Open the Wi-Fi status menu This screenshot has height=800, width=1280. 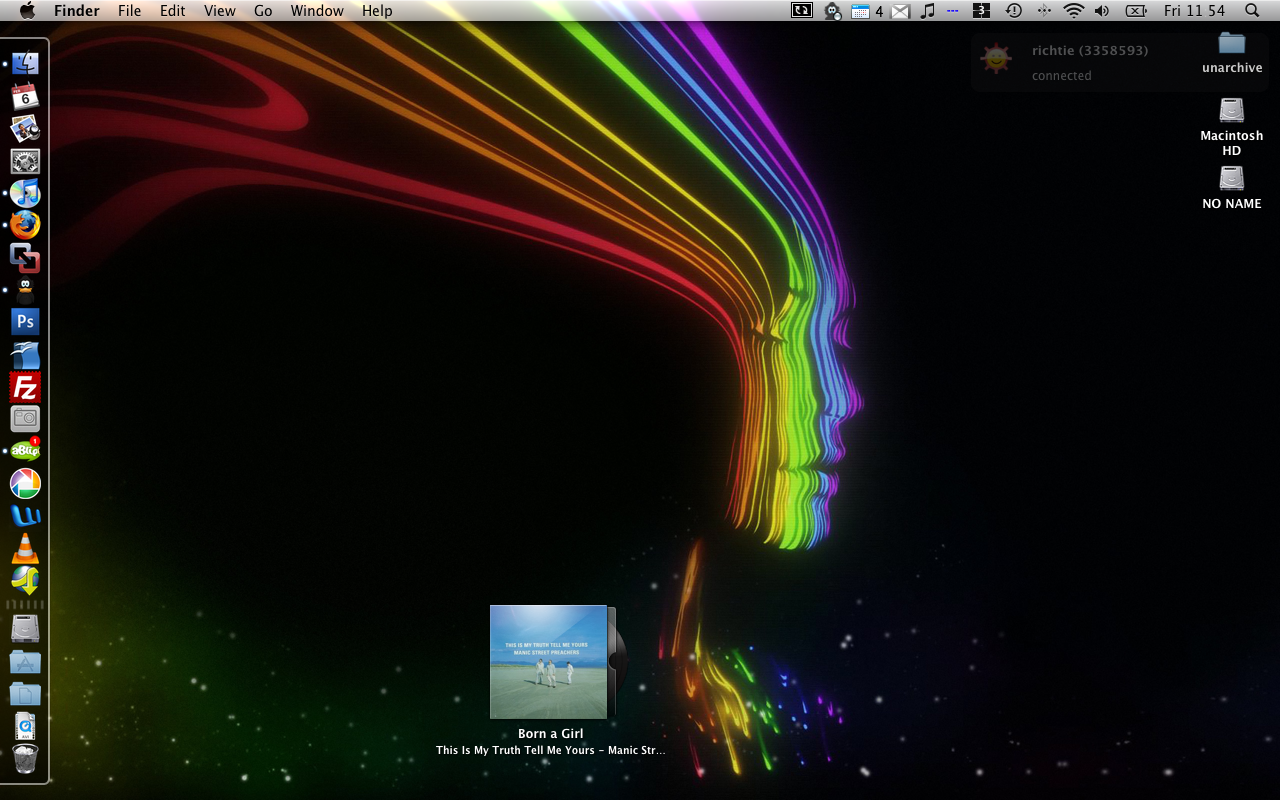pyautogui.click(x=1073, y=11)
